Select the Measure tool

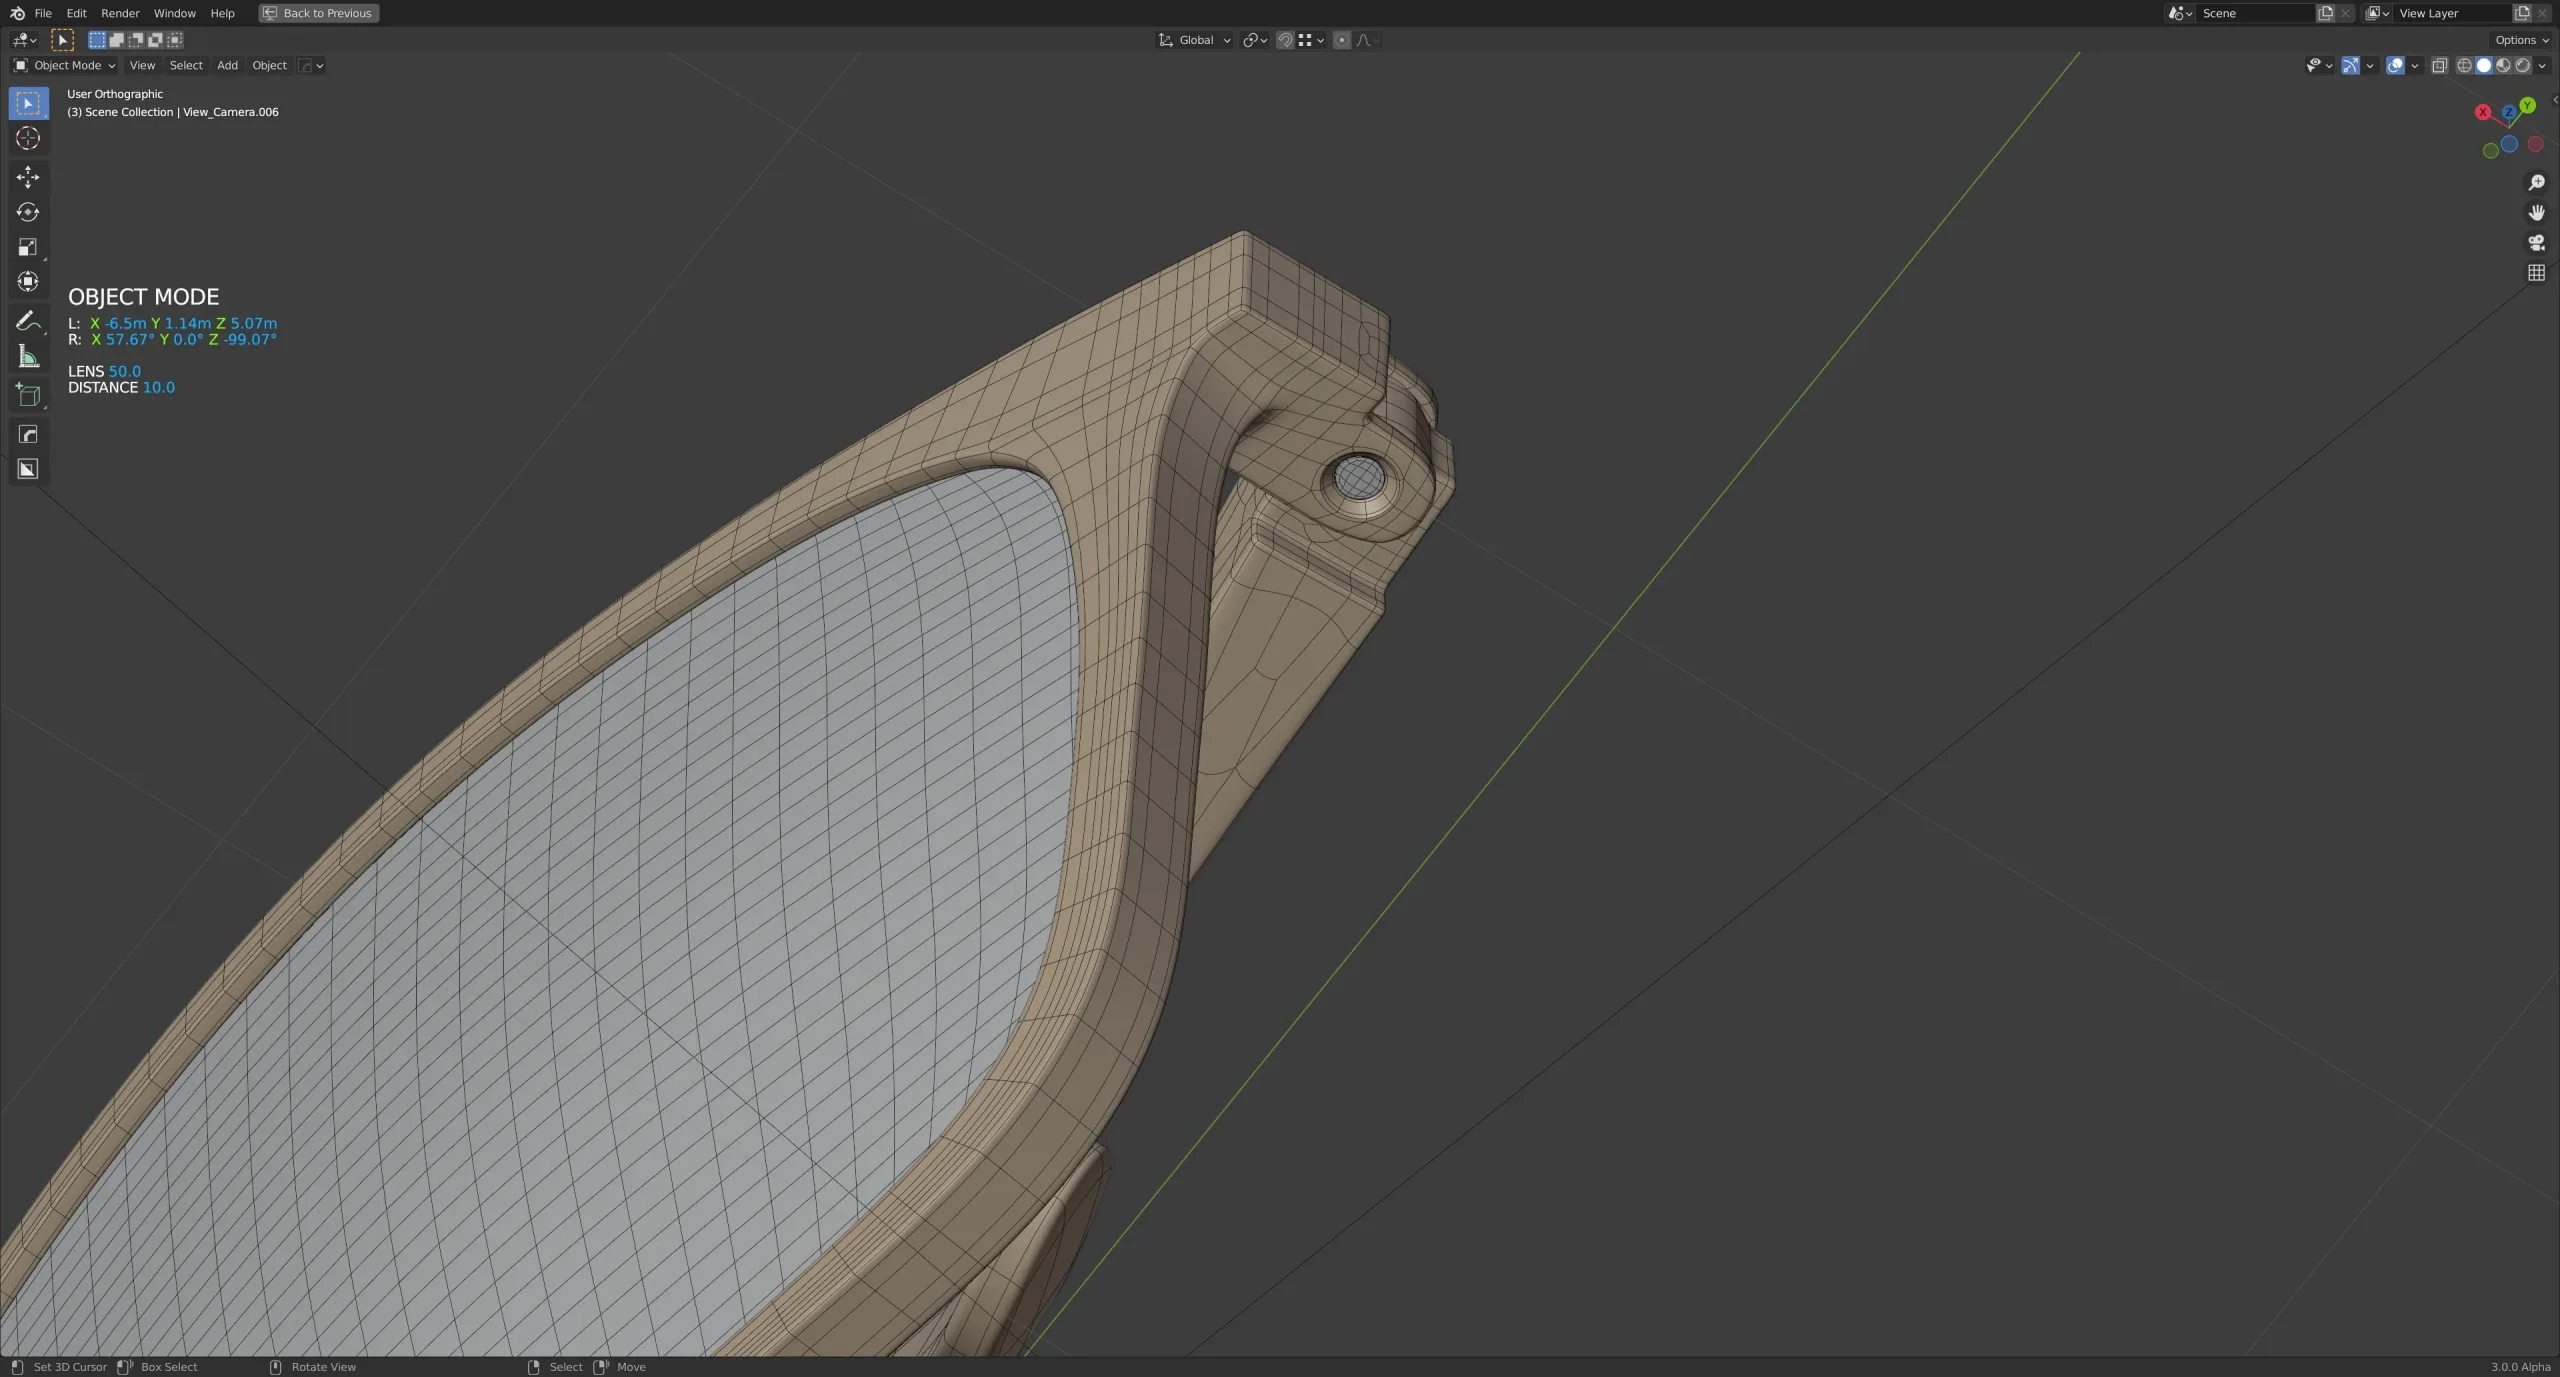tap(28, 356)
